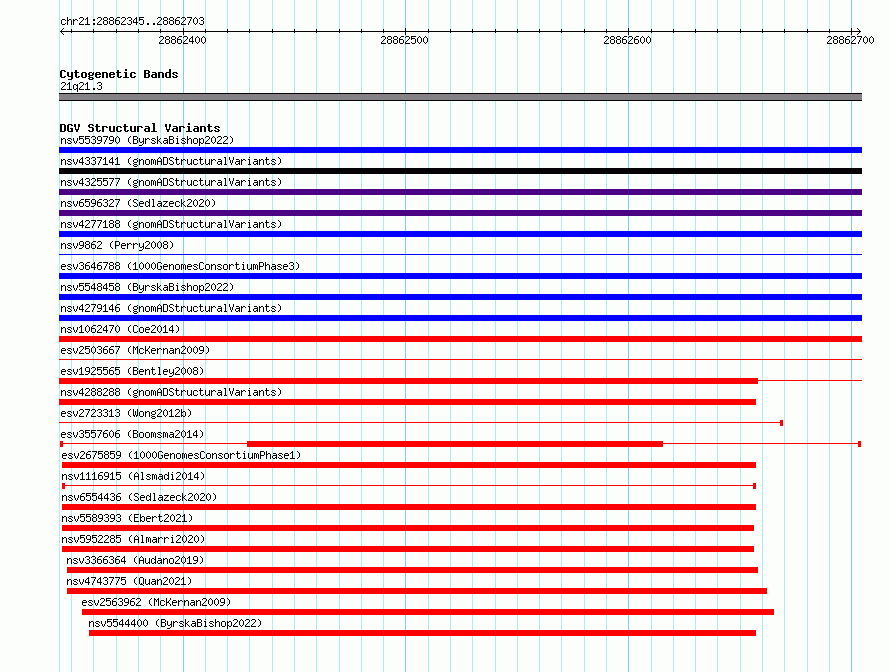Image resolution: width=890 pixels, height=672 pixels.
Task: Select the esv2563962 (McKernan2009) label
Action: (x=156, y=602)
